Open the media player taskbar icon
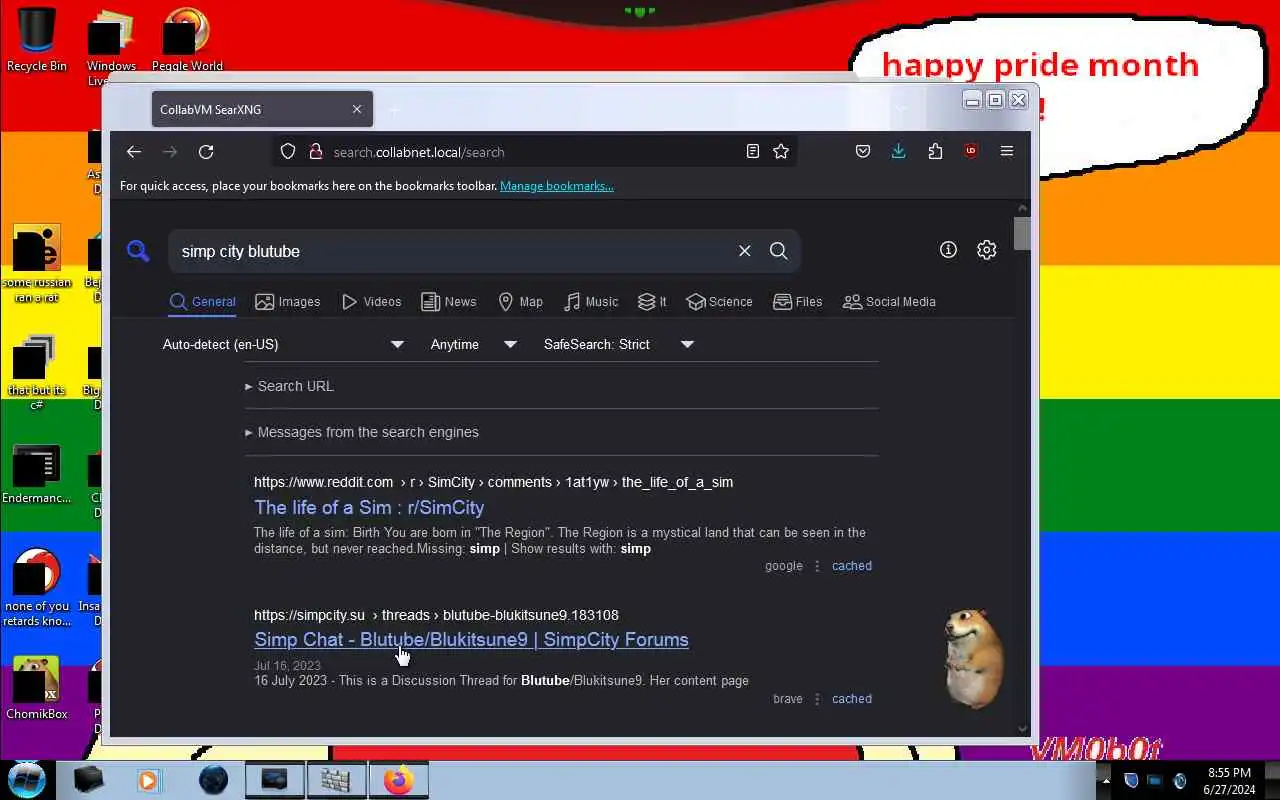This screenshot has height=800, width=1280. (149, 780)
